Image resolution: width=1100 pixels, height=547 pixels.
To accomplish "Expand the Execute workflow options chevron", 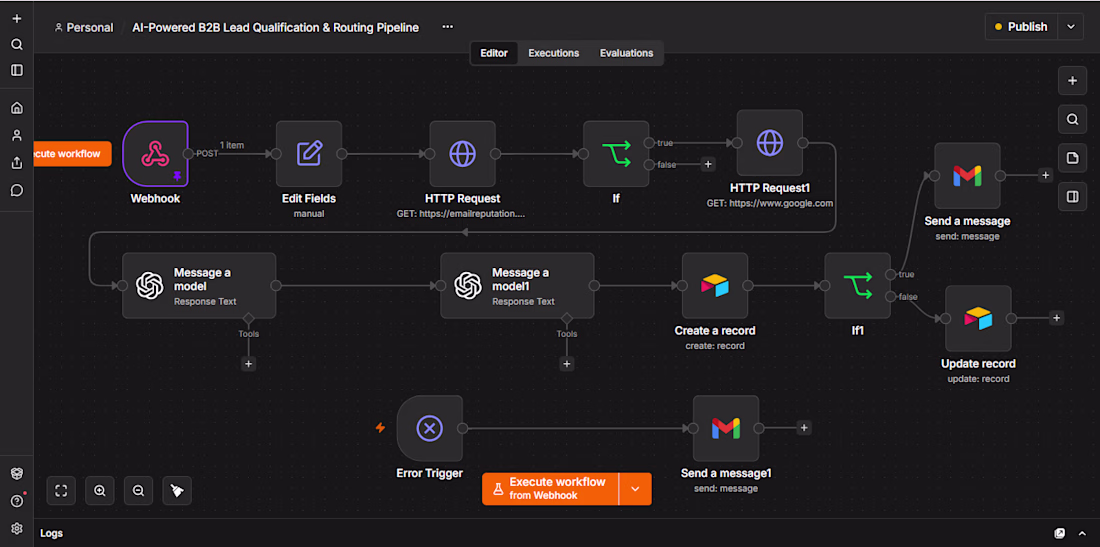I will coord(636,489).
